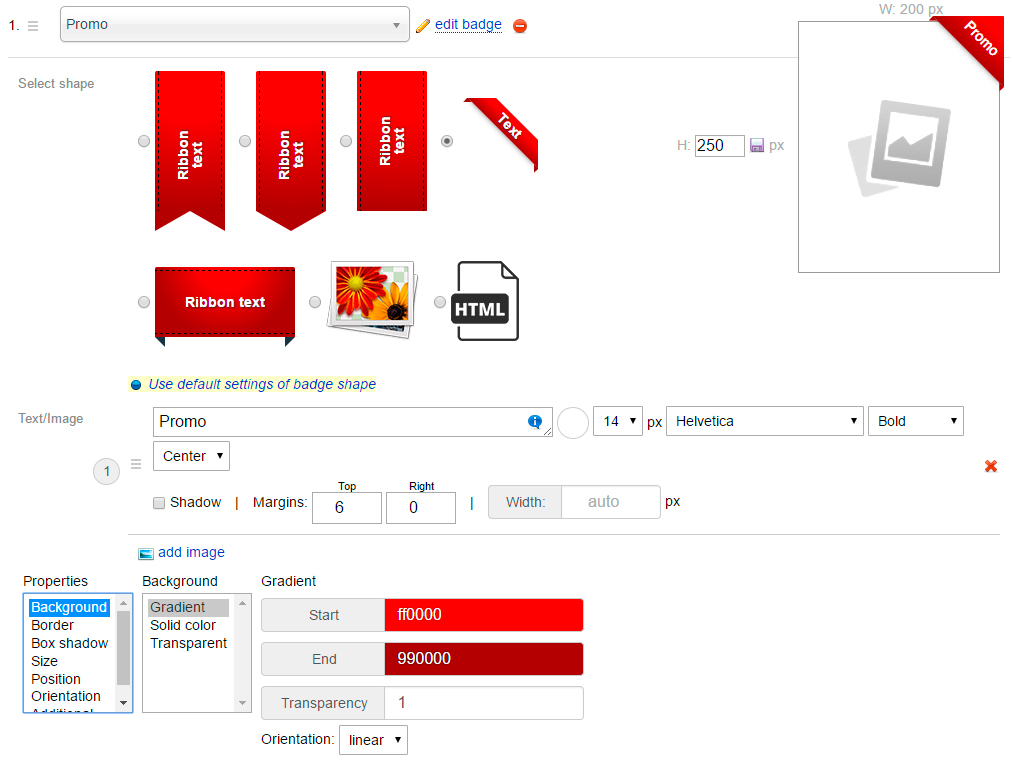Select the pointed ribbon shape radio button
Image resolution: width=1013 pixels, height=764 pixels.
(245, 141)
